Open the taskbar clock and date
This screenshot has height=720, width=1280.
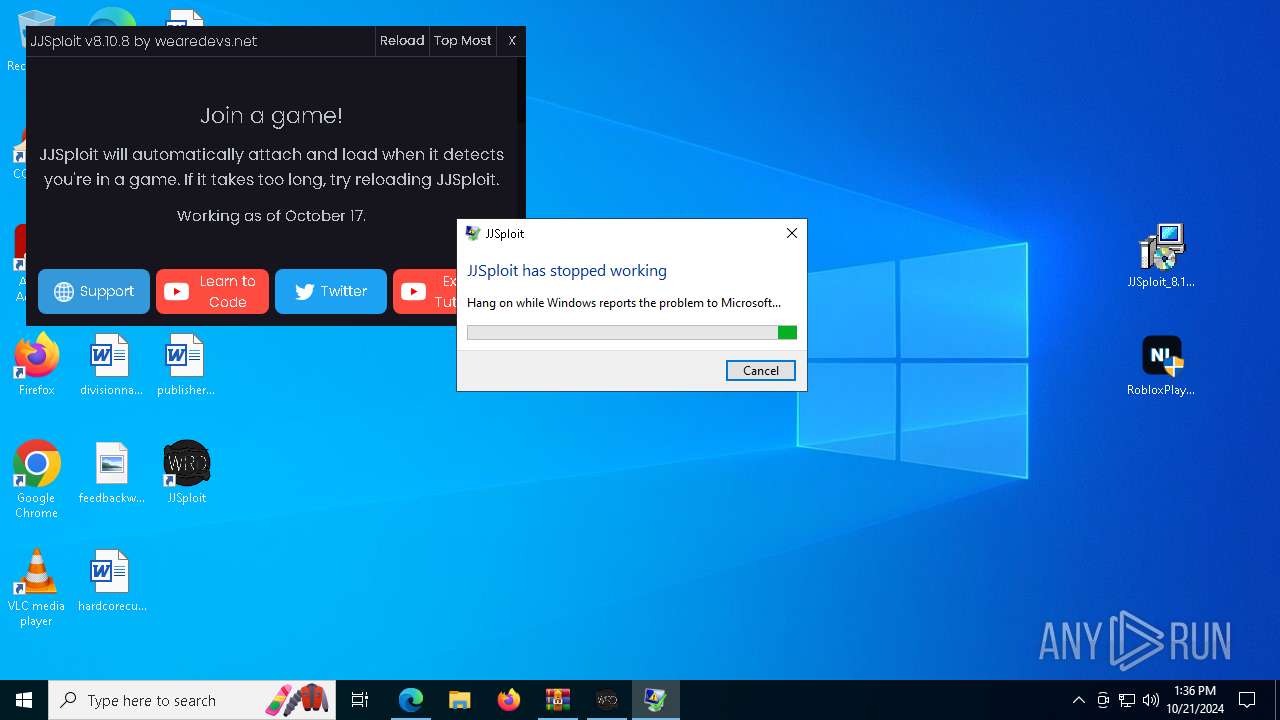[1195, 700]
